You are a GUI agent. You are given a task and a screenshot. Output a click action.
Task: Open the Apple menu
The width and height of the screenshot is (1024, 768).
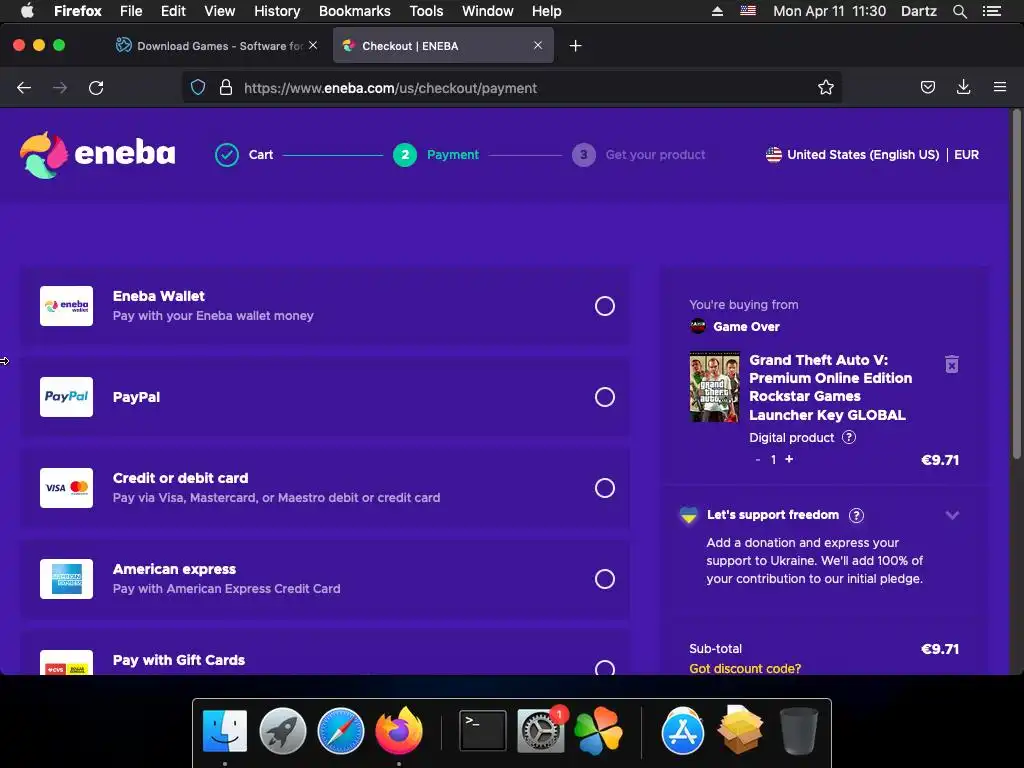click(x=27, y=11)
